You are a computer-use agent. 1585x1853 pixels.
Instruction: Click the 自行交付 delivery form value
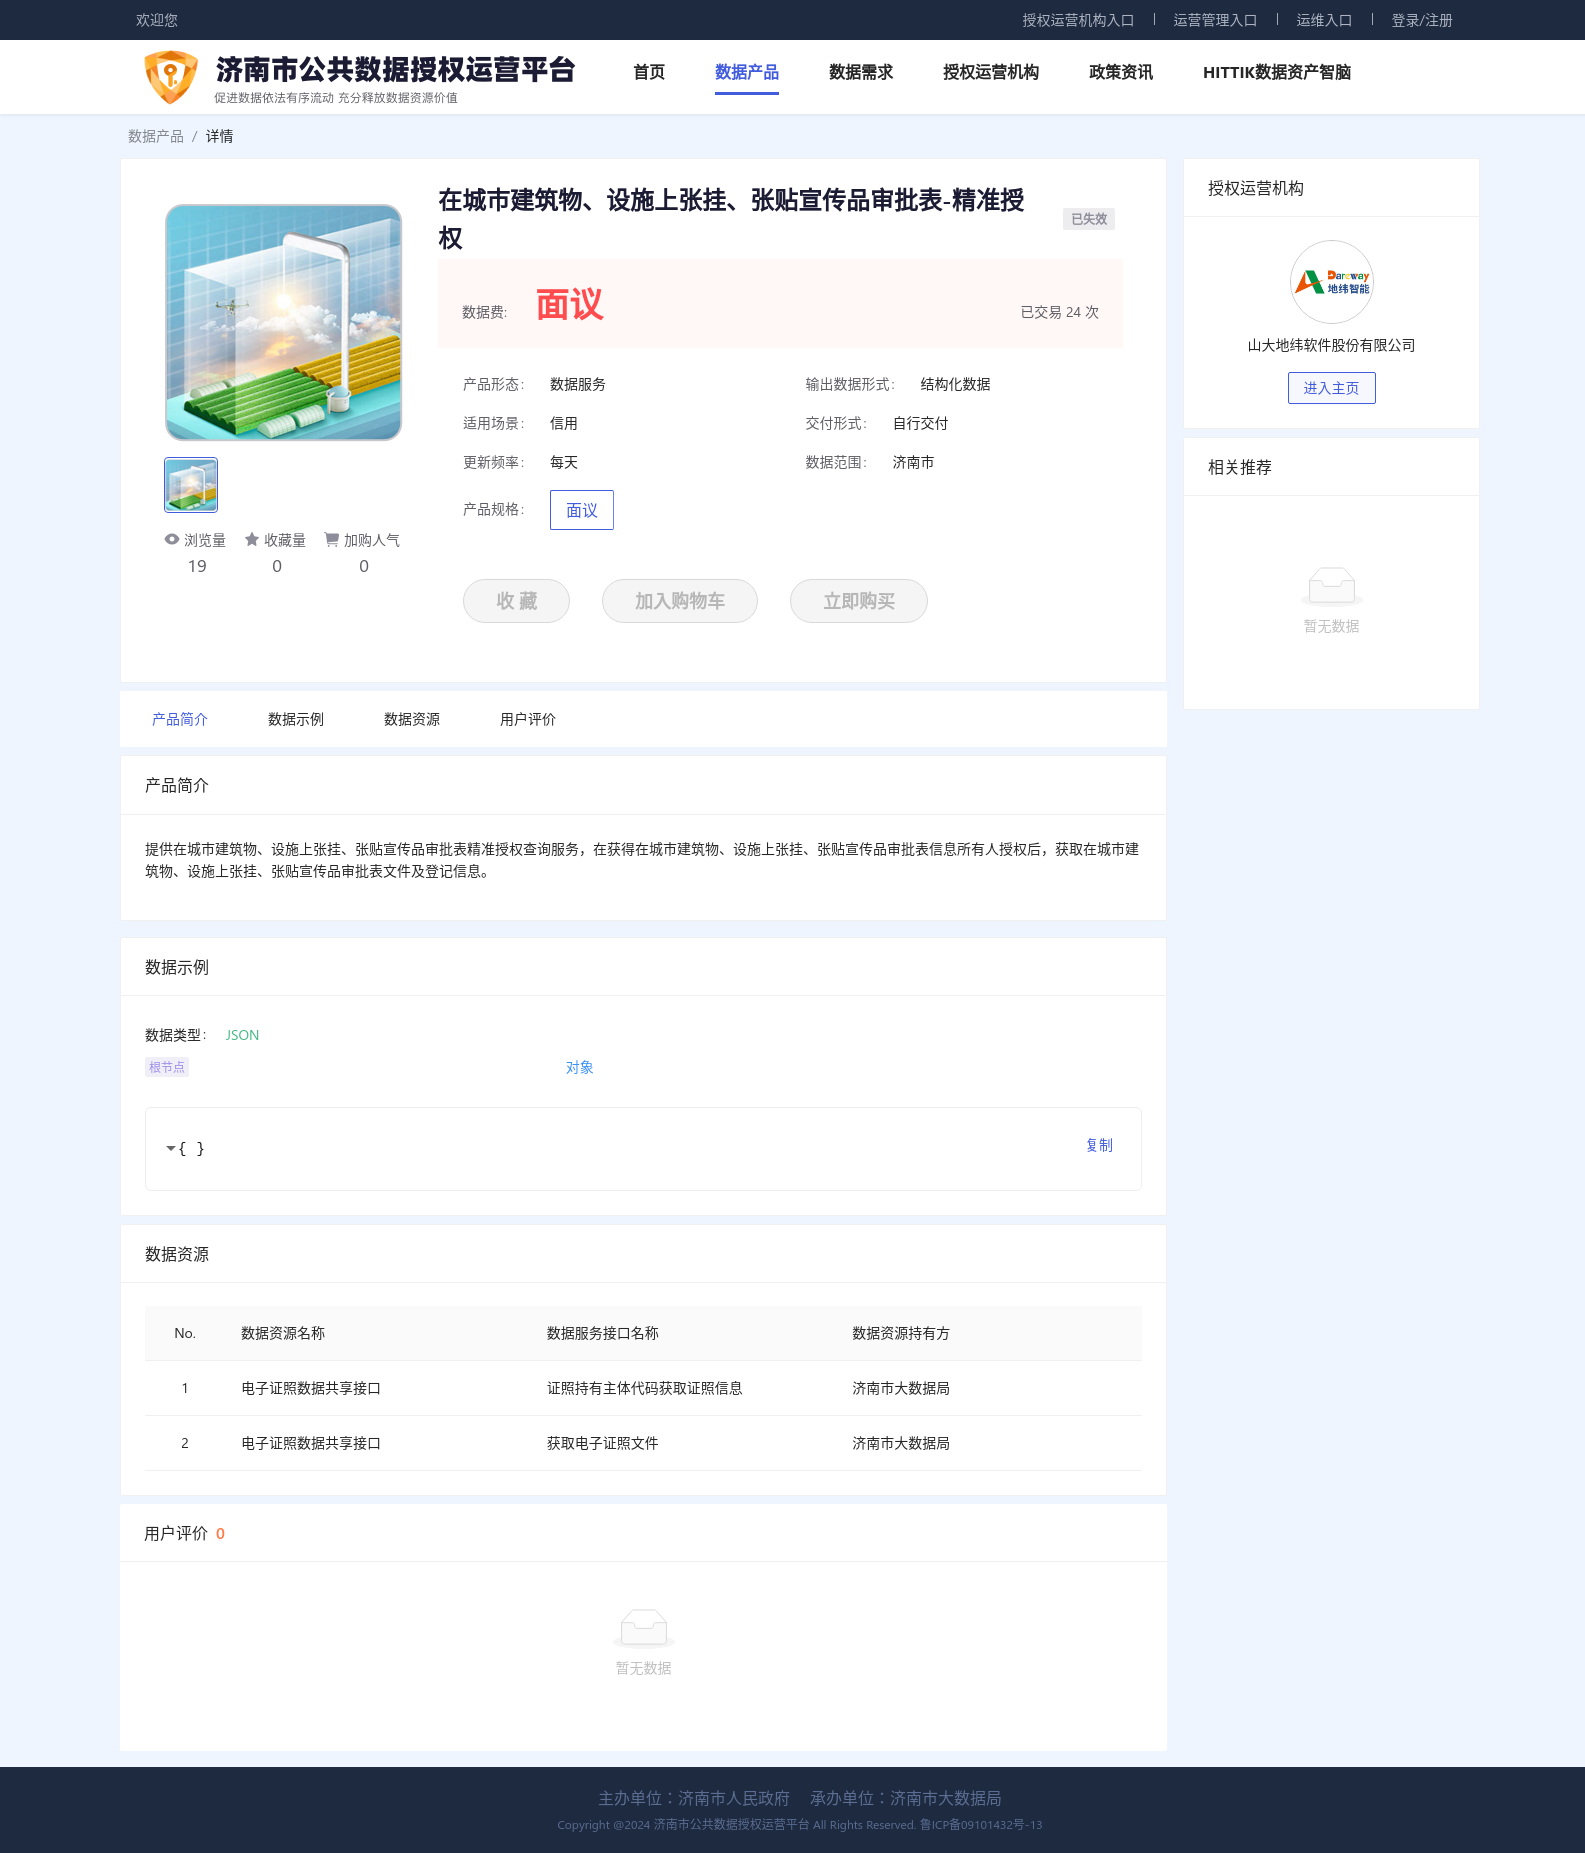[921, 423]
